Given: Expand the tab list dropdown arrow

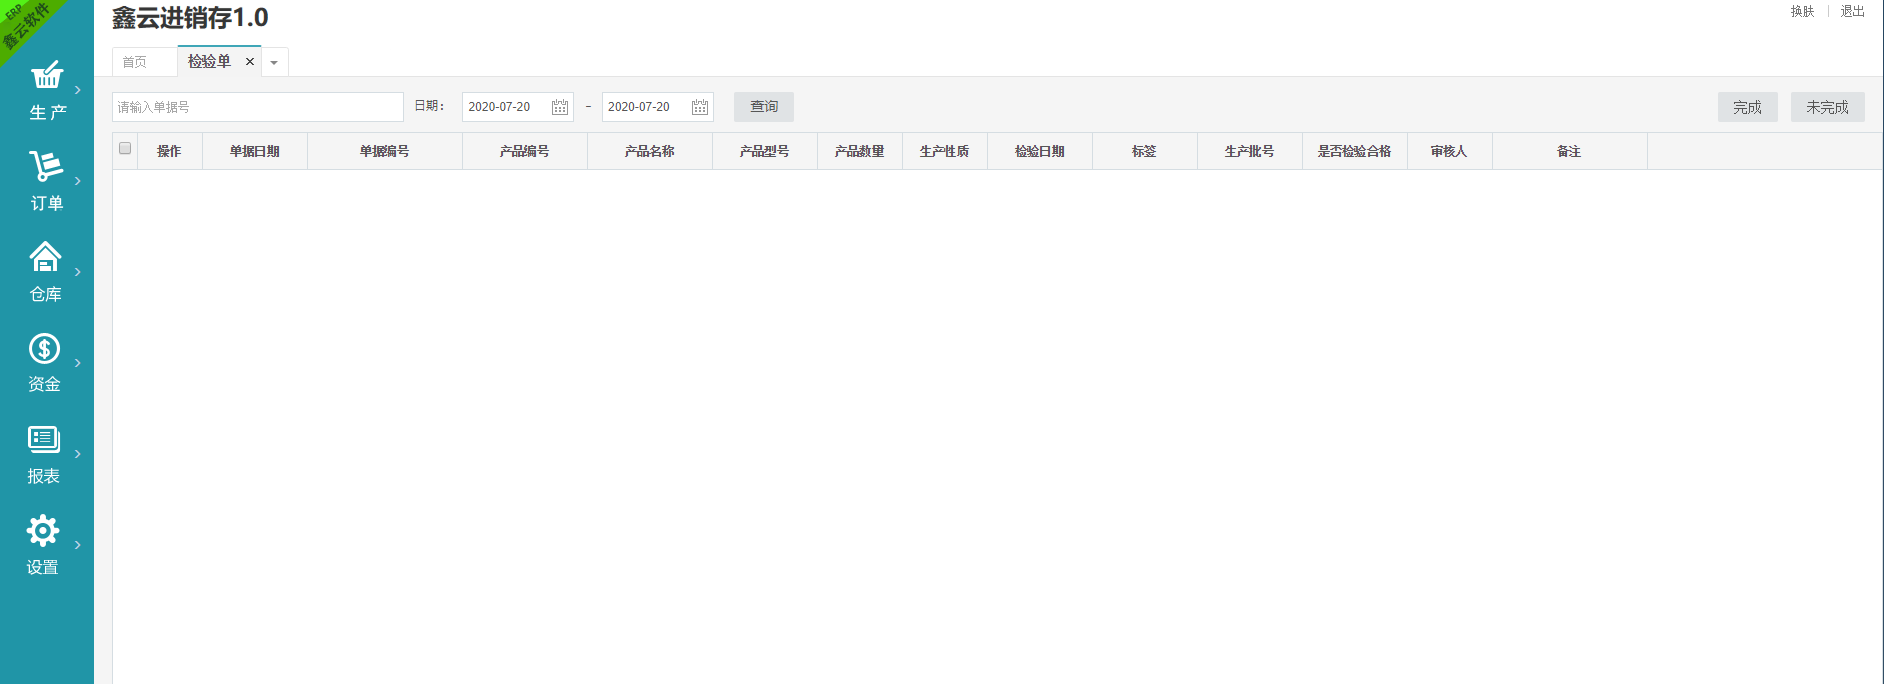Looking at the screenshot, I should pos(274,63).
